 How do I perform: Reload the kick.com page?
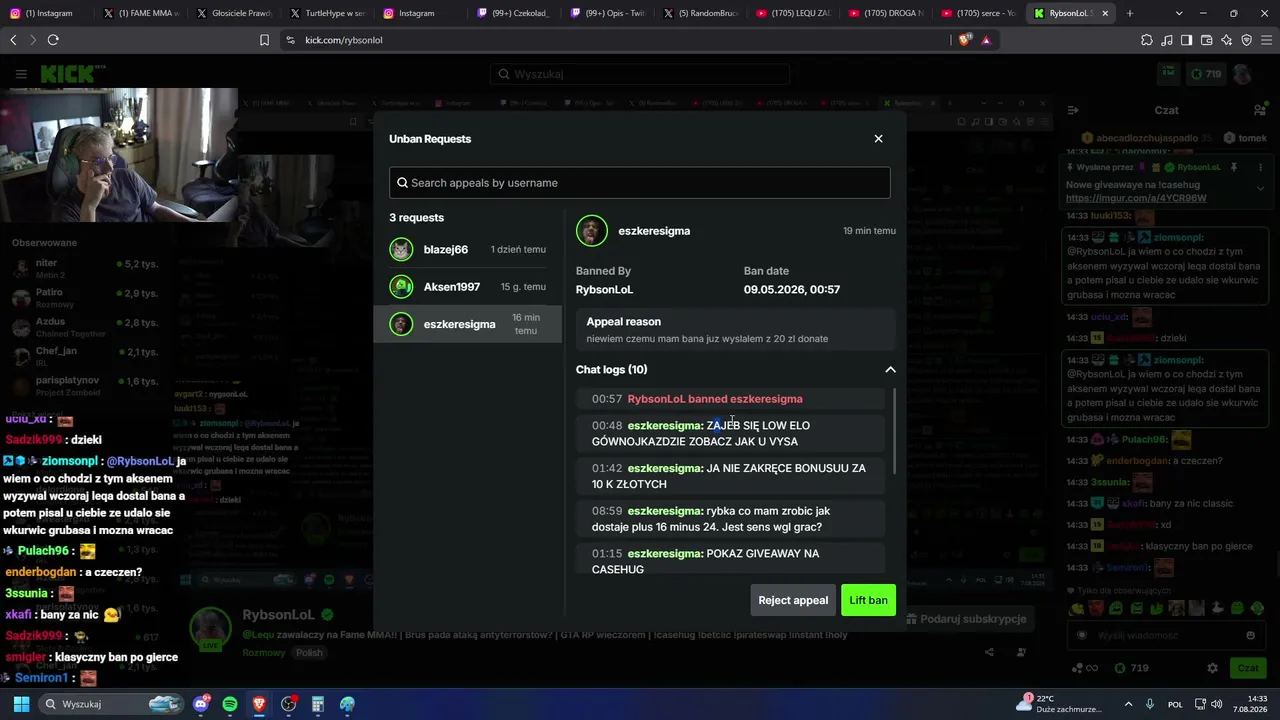[x=53, y=40]
